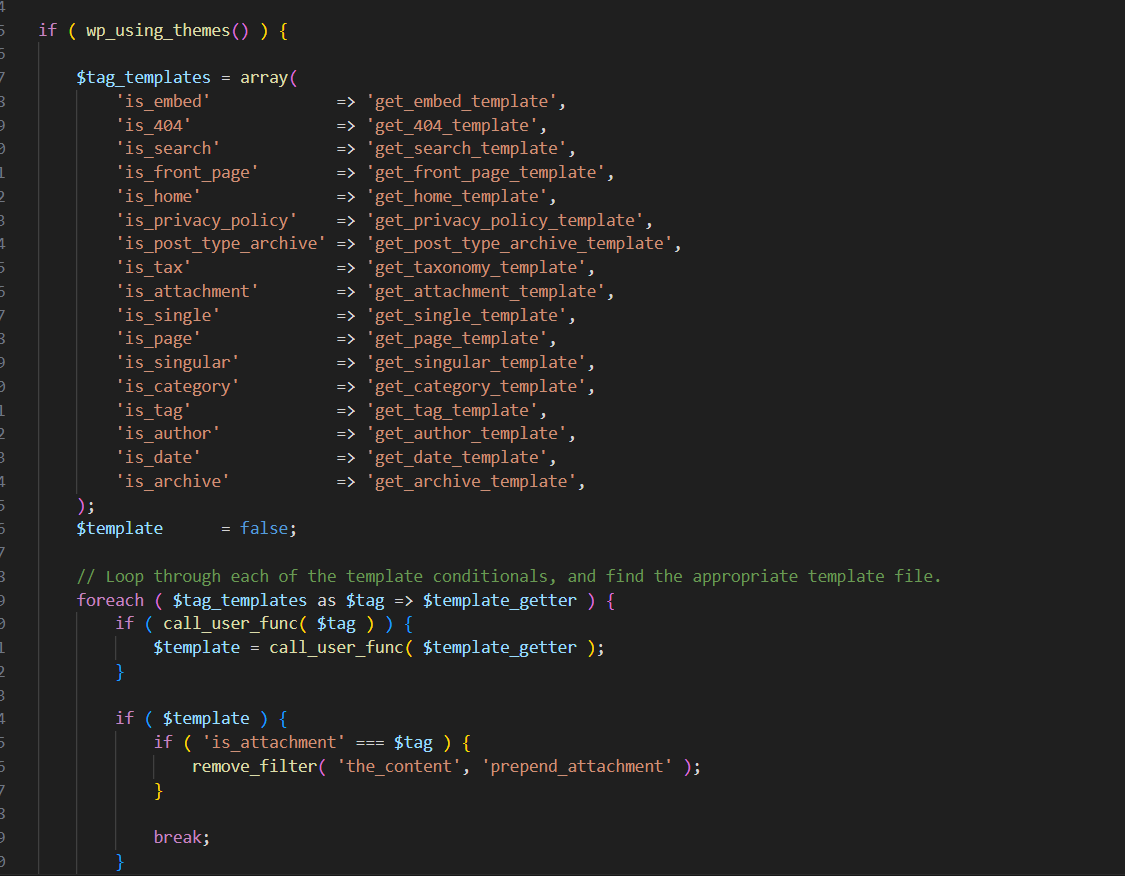Click the foreach keyword
This screenshot has width=1125, height=876.
pyautogui.click(x=110, y=600)
